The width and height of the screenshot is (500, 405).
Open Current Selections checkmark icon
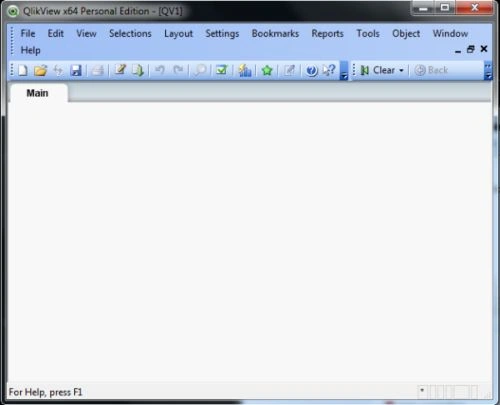click(x=221, y=70)
